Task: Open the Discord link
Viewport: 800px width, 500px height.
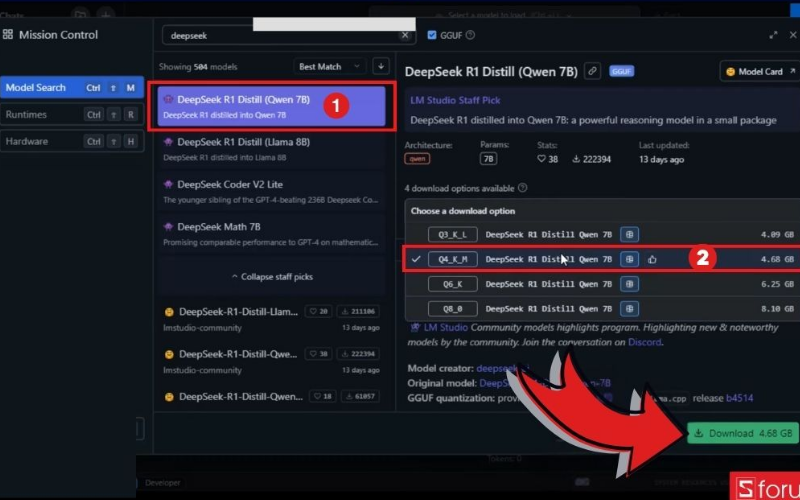Action: [644, 342]
